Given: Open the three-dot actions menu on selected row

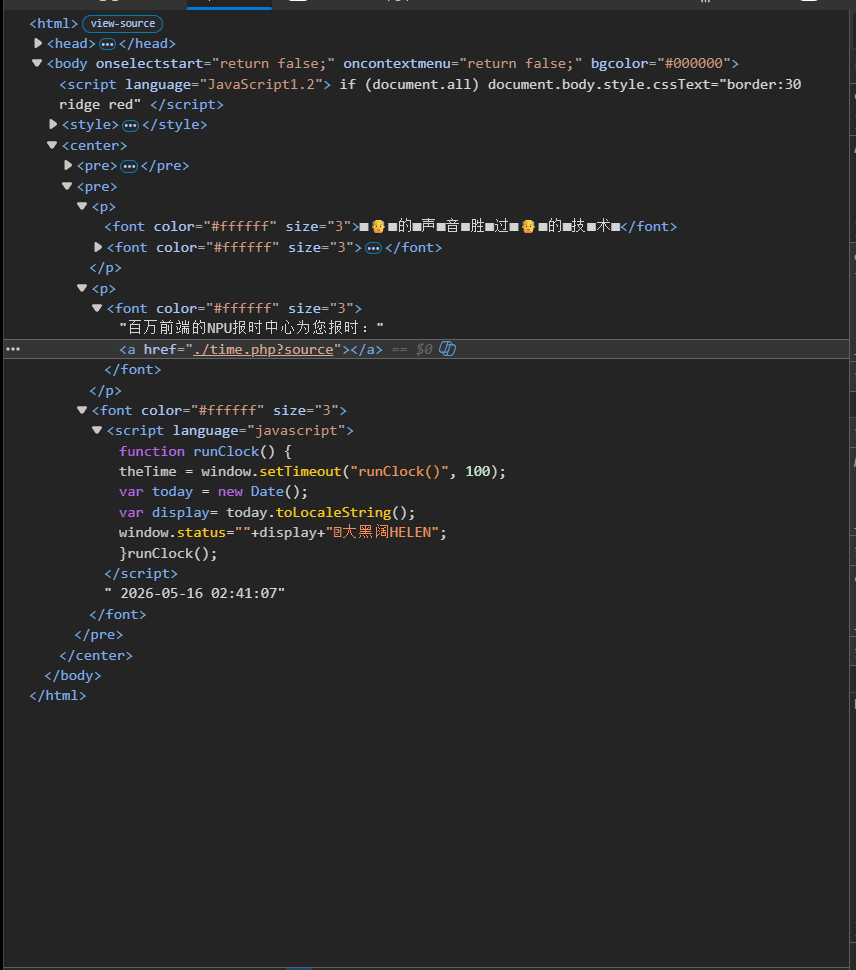Looking at the screenshot, I should point(13,349).
